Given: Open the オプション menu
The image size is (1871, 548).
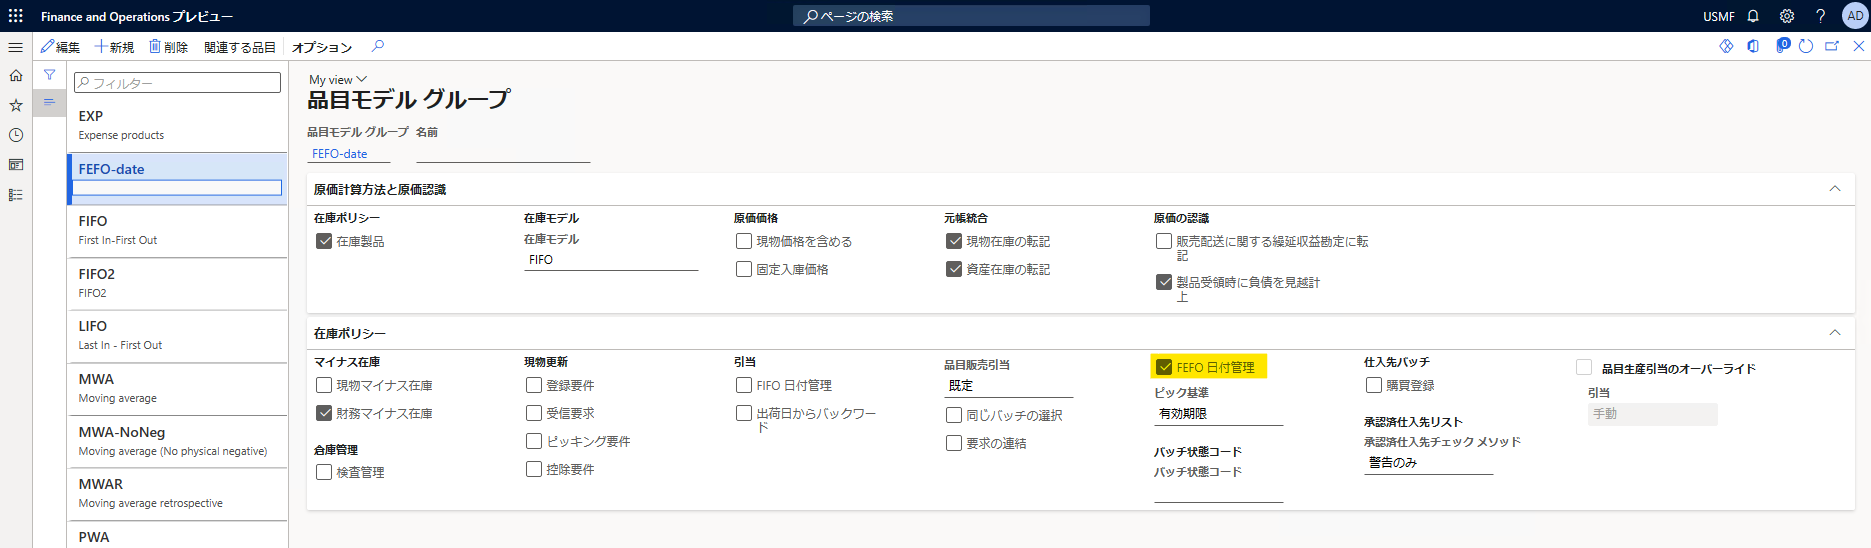Looking at the screenshot, I should click(322, 47).
